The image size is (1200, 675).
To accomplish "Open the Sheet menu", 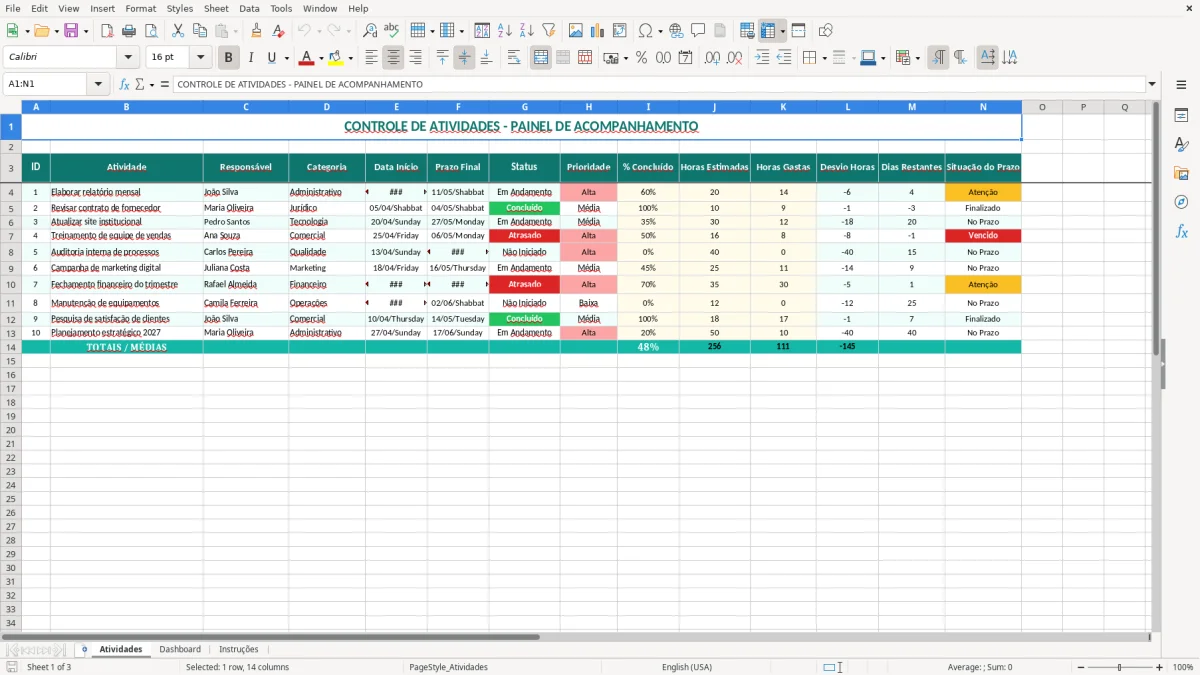I will (216, 8).
